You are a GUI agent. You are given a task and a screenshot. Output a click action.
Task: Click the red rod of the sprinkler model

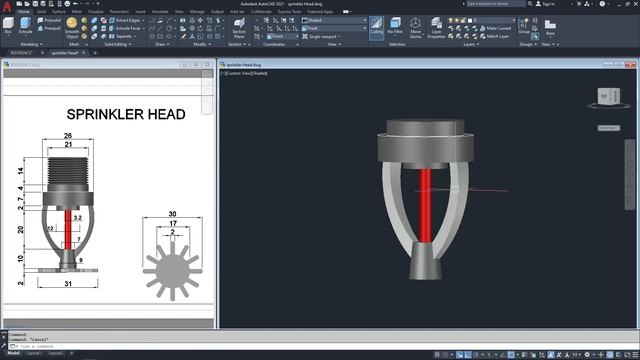(x=425, y=205)
